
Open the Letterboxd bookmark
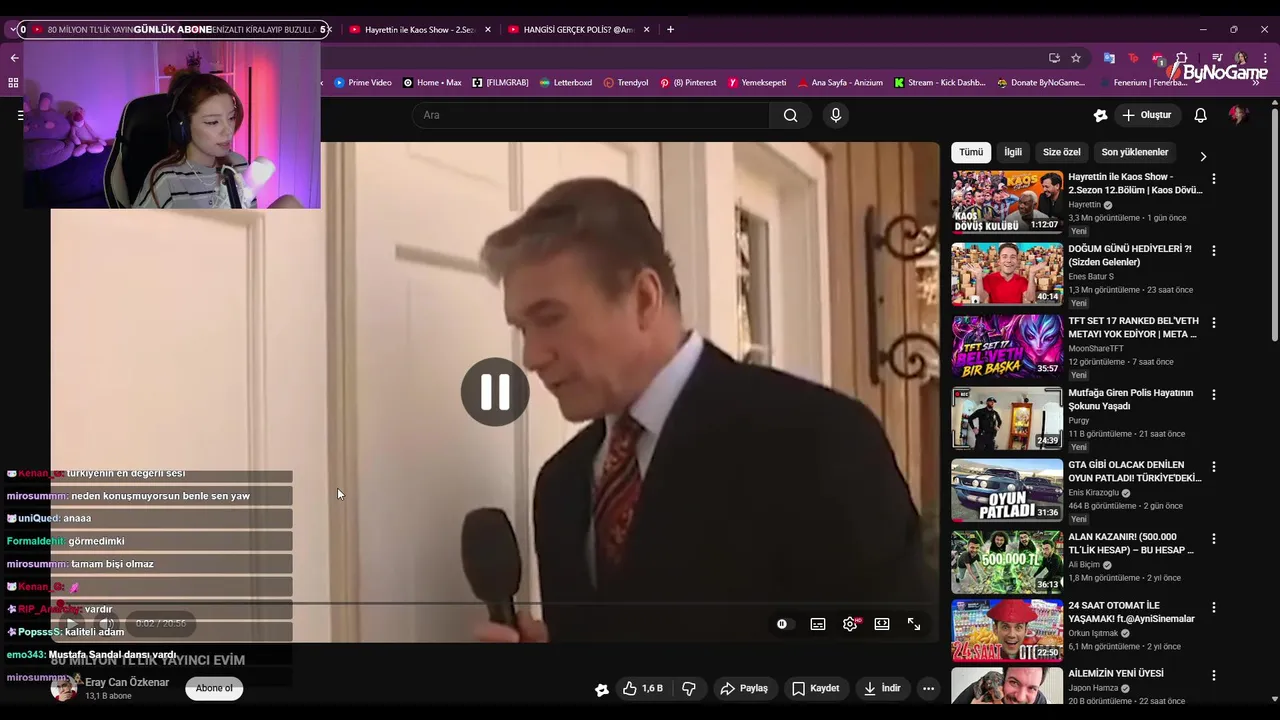(565, 83)
